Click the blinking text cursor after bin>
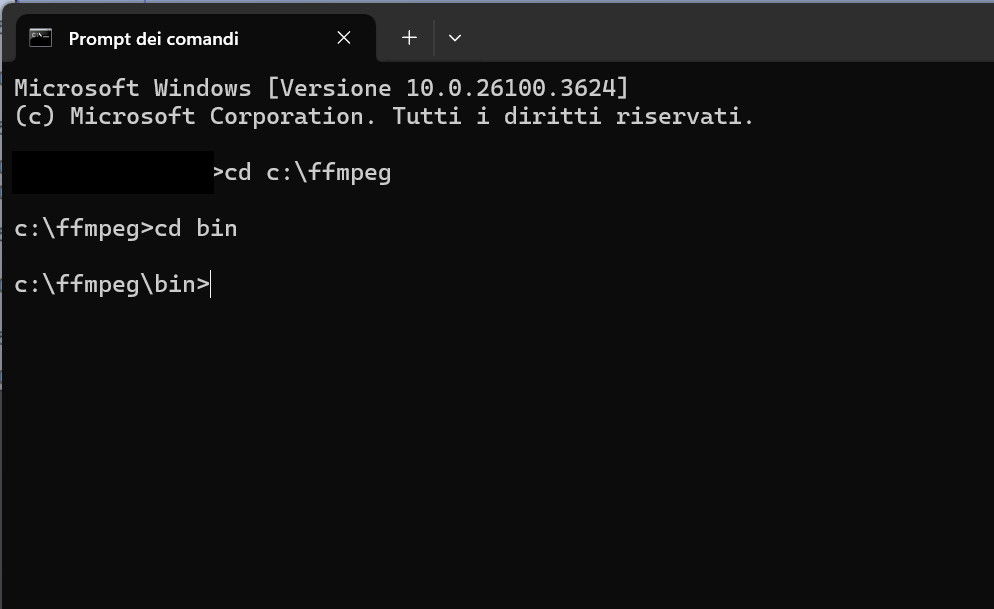 (x=210, y=284)
